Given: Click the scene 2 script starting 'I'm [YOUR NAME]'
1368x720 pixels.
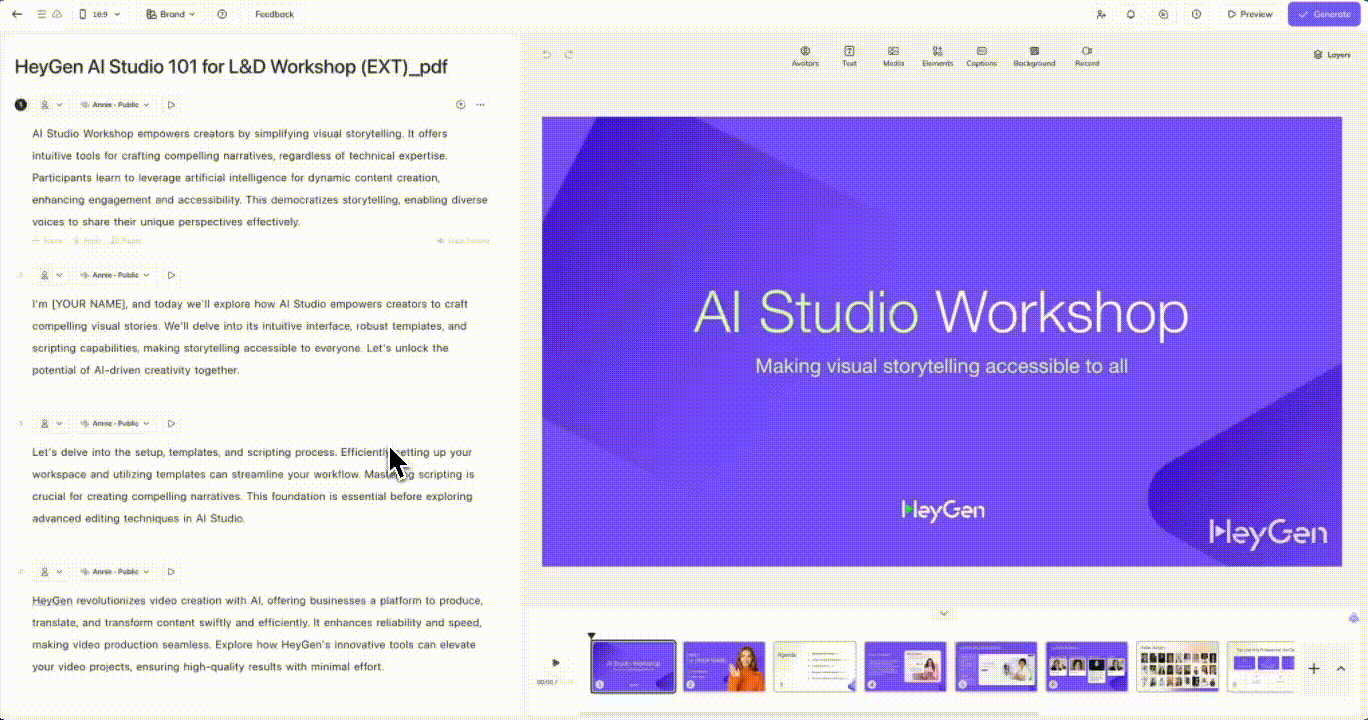Looking at the screenshot, I should point(250,337).
